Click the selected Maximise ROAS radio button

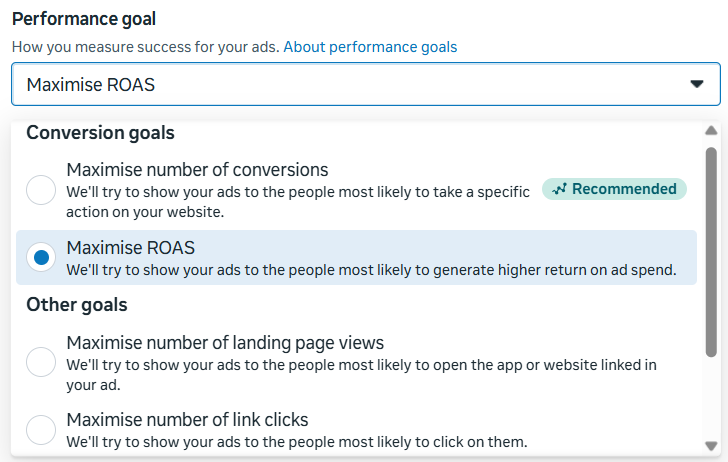[x=41, y=258]
